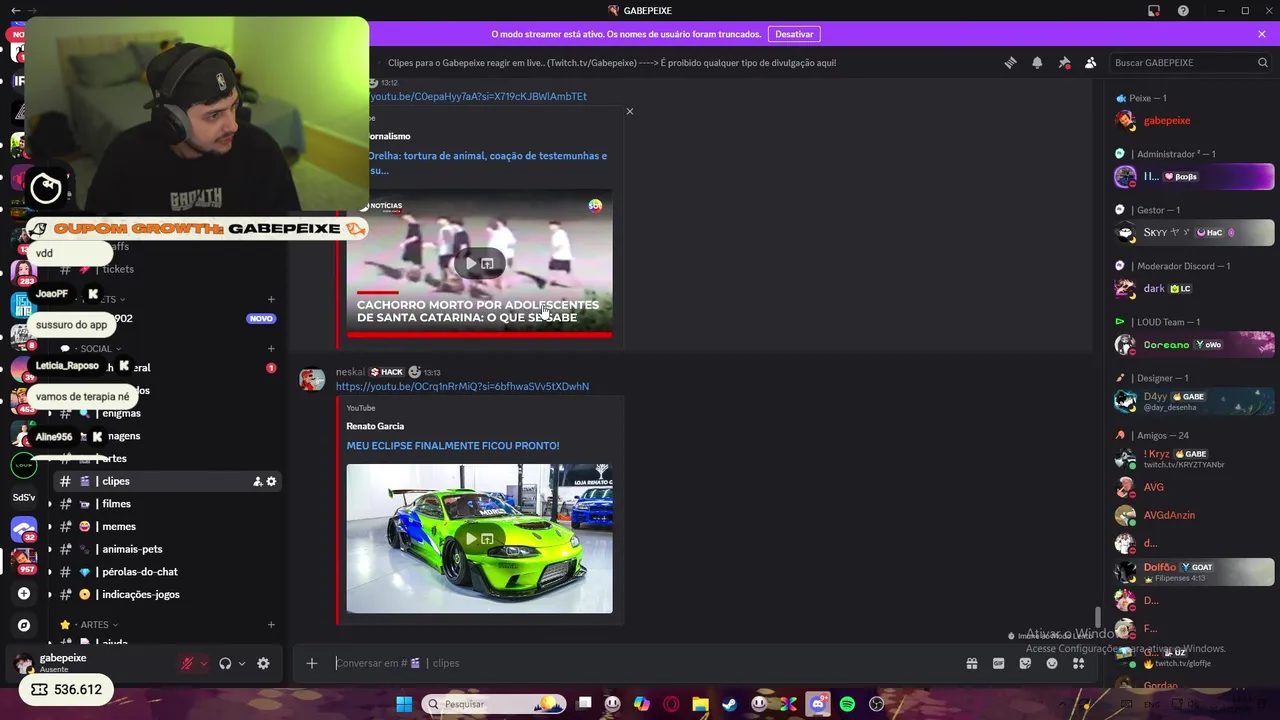Open the apps launcher icon in message bar
1280x720 pixels.
click(x=1078, y=663)
